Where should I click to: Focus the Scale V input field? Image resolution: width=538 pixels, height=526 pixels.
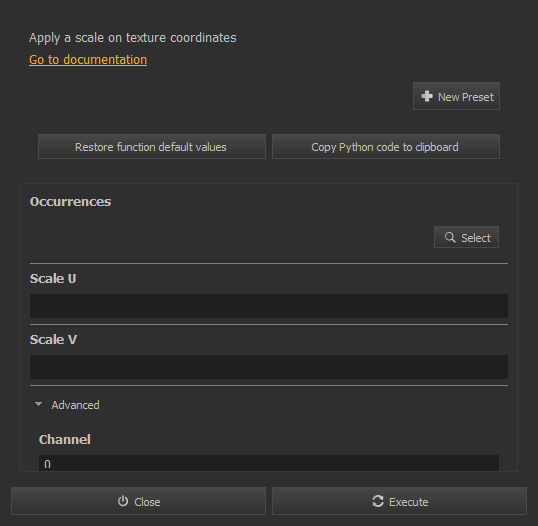(x=269, y=367)
